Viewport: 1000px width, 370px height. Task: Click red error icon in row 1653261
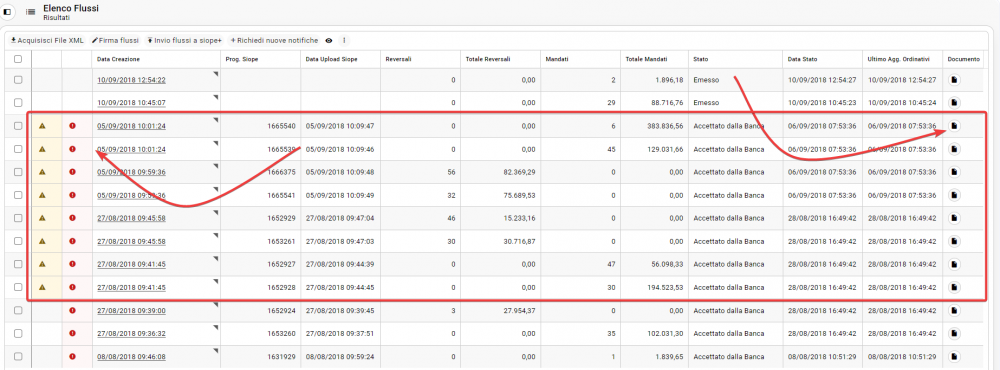tap(72, 240)
